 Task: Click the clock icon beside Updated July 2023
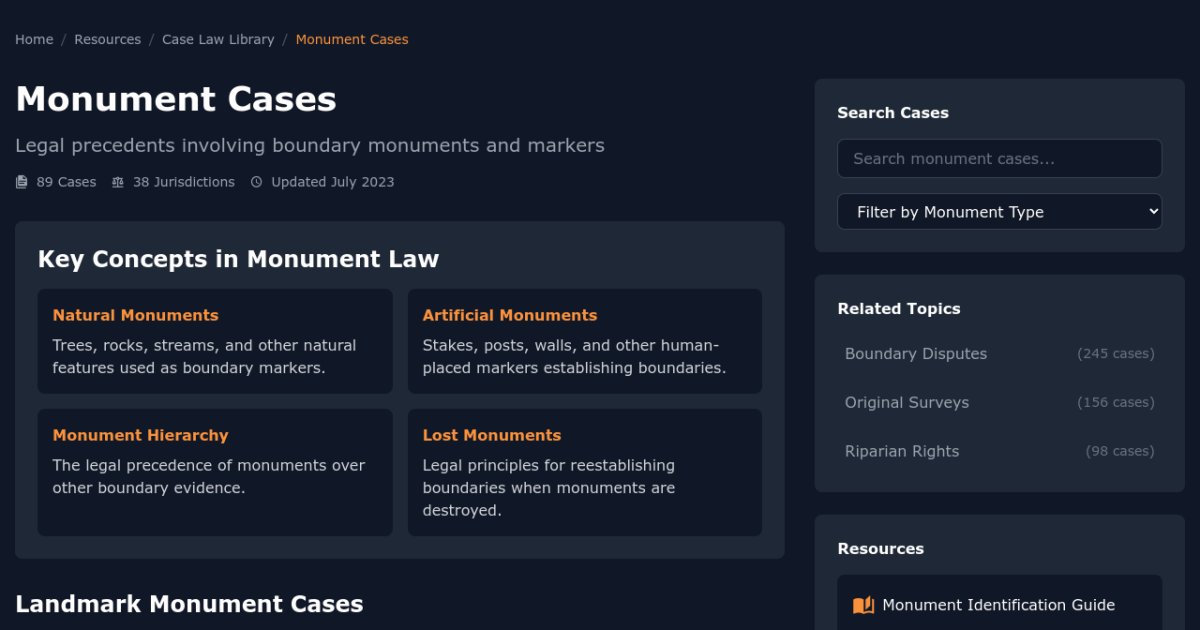click(256, 182)
